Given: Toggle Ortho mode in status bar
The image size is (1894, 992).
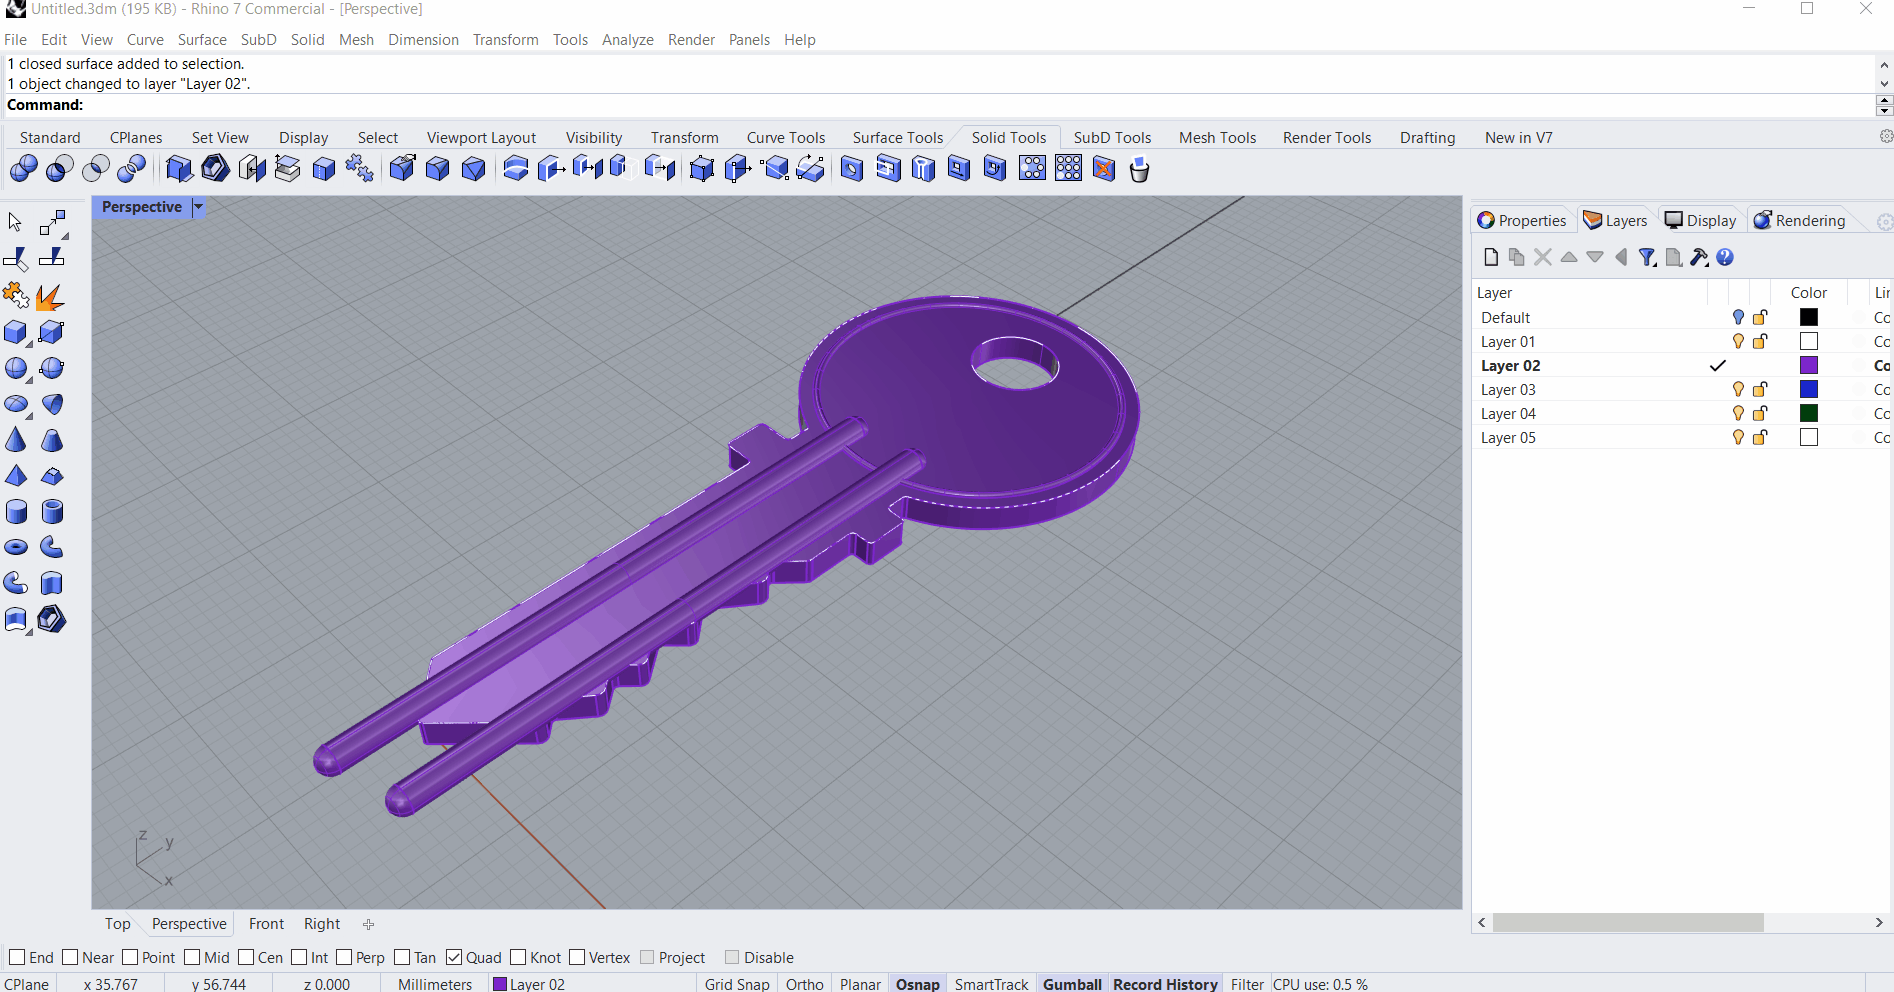Looking at the screenshot, I should pyautogui.click(x=804, y=984).
